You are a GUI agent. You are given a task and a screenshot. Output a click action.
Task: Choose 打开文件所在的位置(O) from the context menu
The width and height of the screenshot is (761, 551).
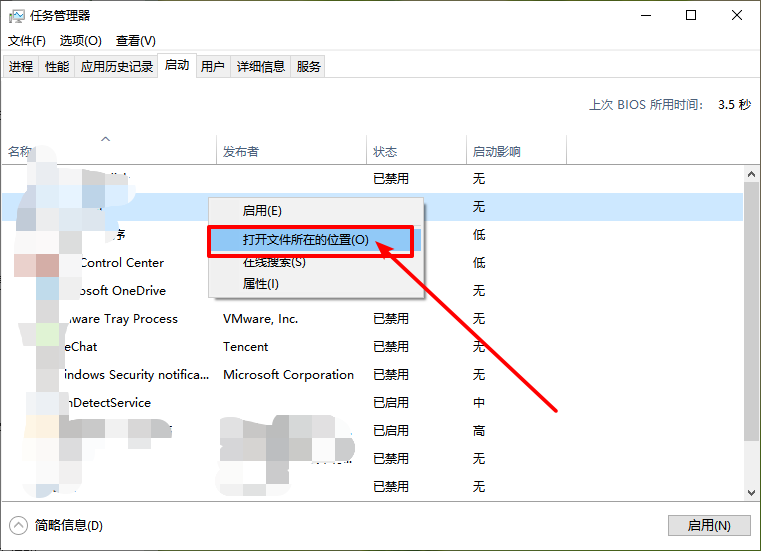coord(306,241)
